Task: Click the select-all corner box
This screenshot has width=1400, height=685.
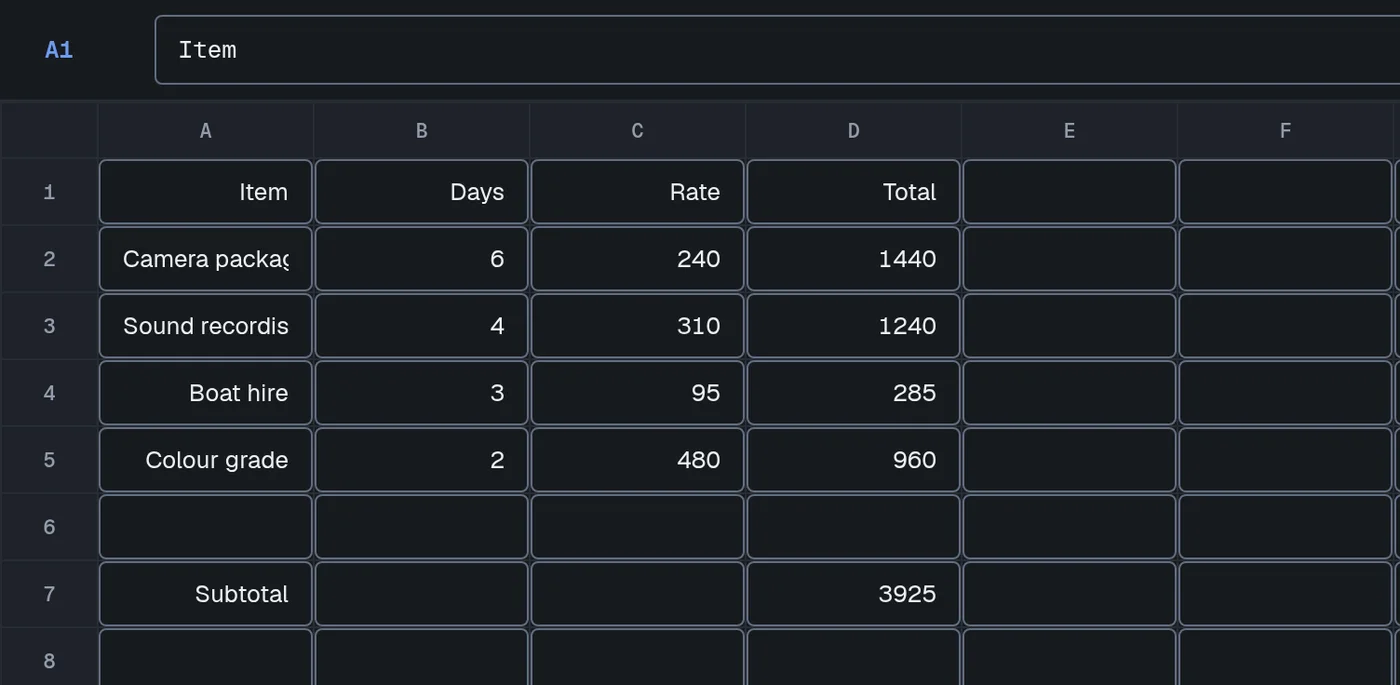Action: (x=49, y=130)
